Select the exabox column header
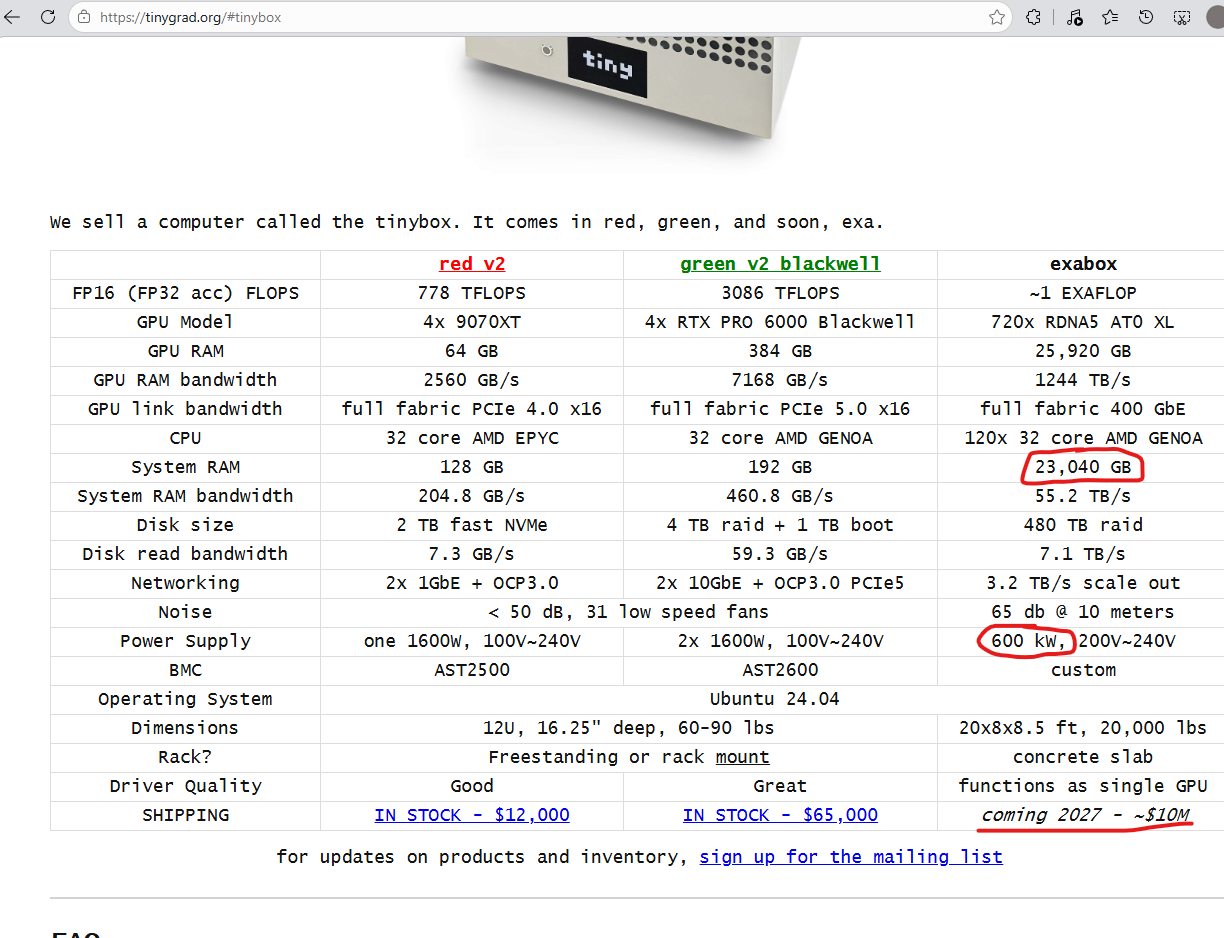 tap(1083, 264)
